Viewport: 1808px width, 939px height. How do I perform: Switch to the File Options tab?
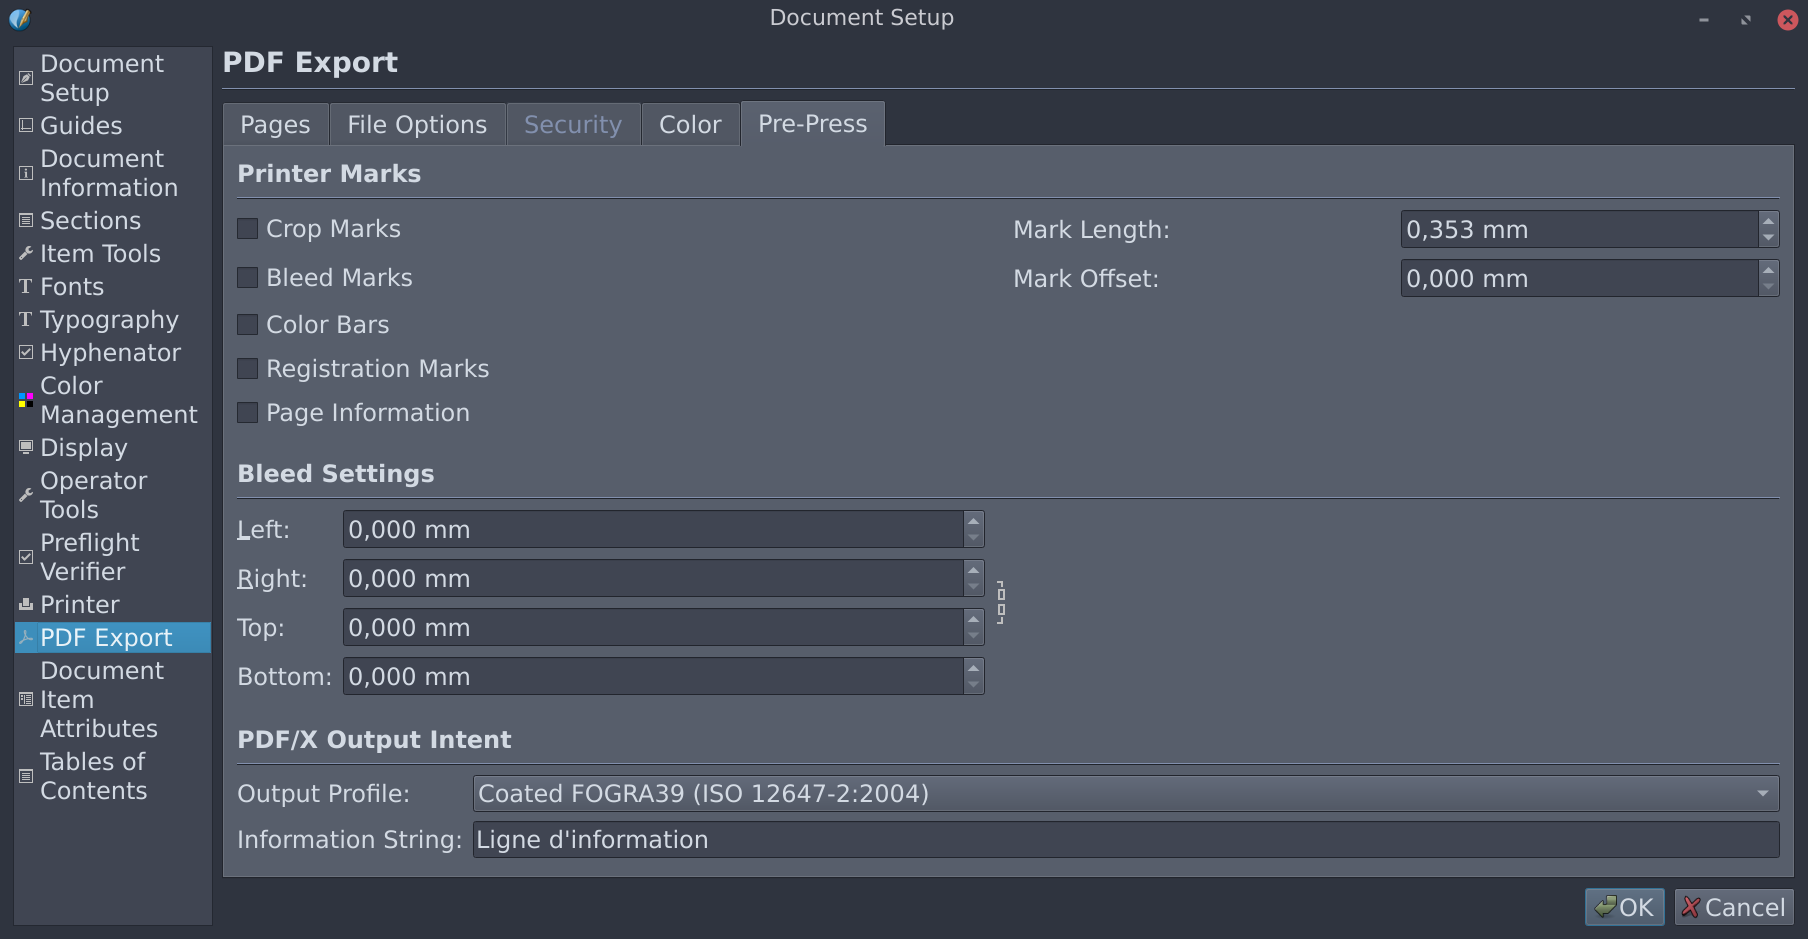417,123
